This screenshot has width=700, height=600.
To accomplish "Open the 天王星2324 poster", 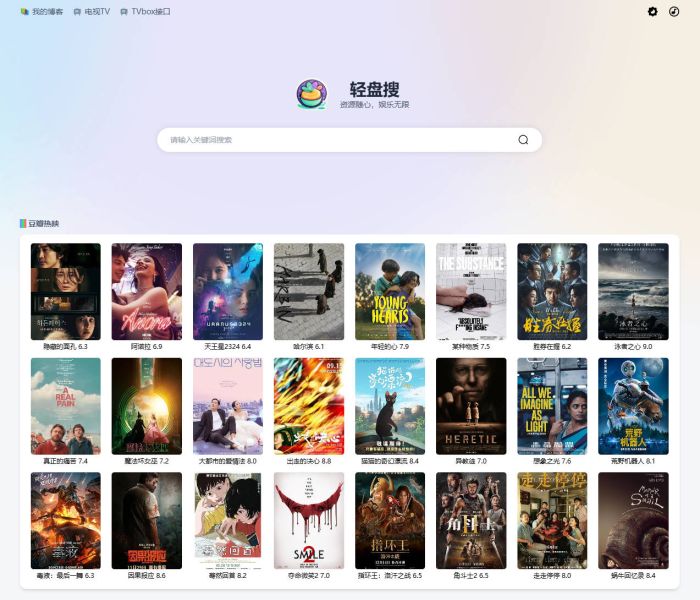I will tap(228, 292).
